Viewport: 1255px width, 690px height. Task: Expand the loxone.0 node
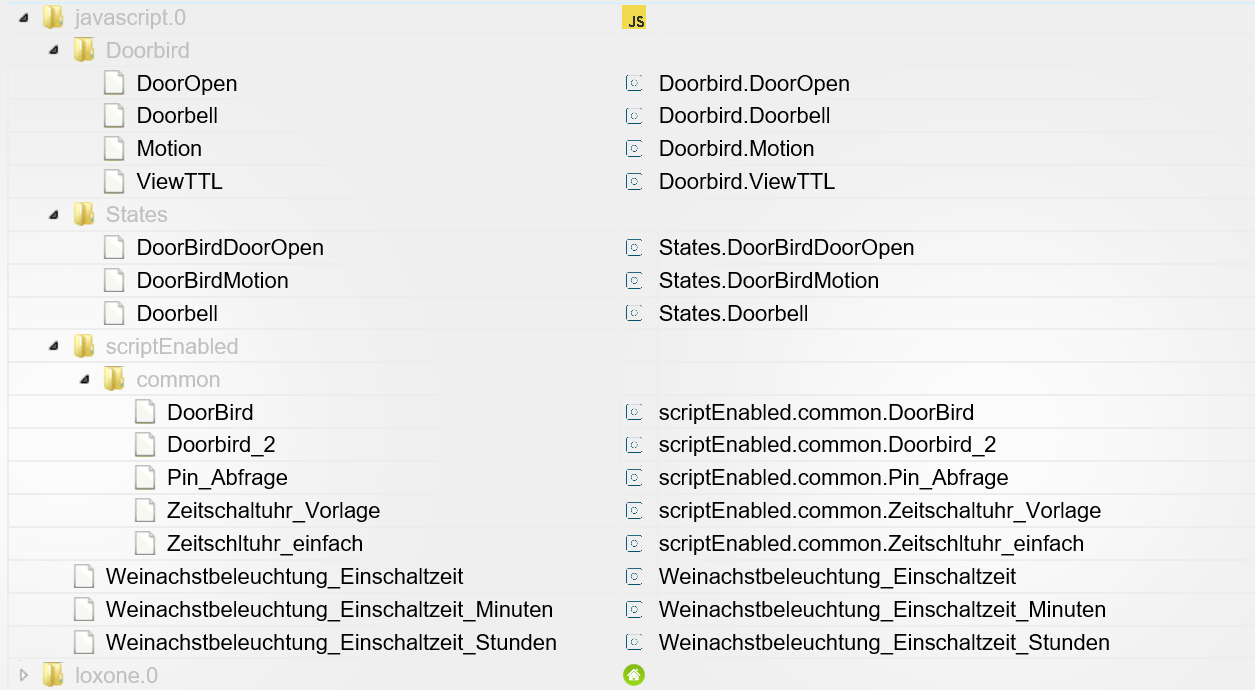tap(24, 675)
